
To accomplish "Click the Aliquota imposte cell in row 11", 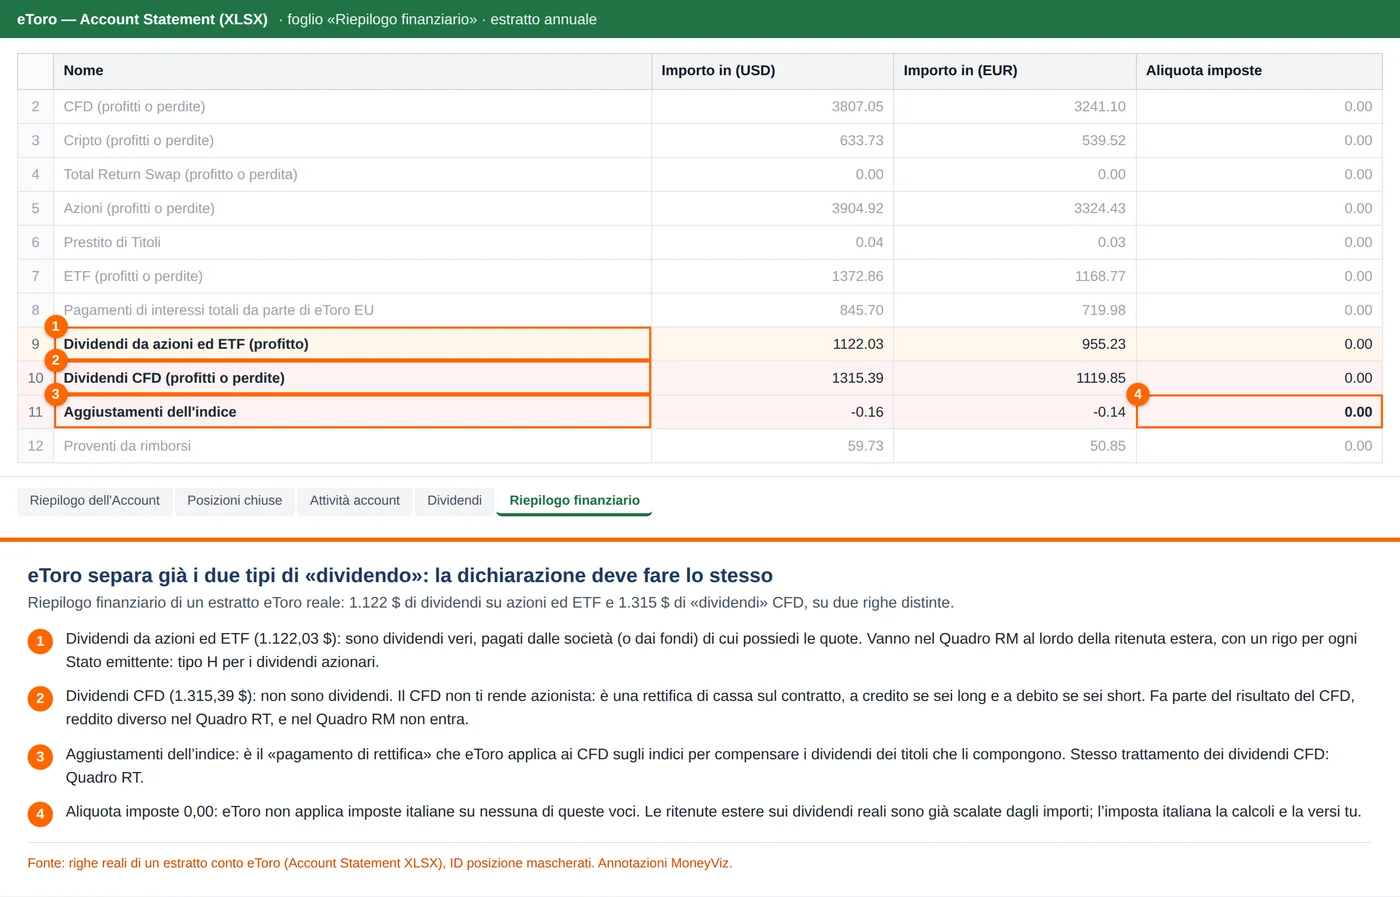I will [1259, 412].
